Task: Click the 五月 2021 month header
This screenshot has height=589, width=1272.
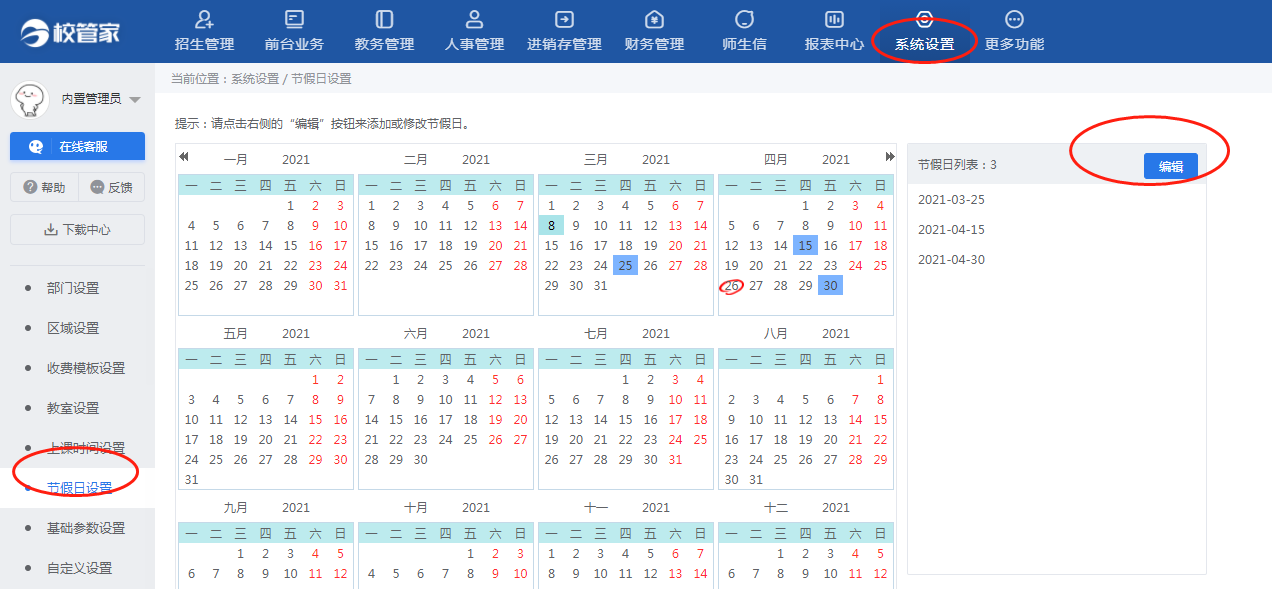Action: click(266, 334)
